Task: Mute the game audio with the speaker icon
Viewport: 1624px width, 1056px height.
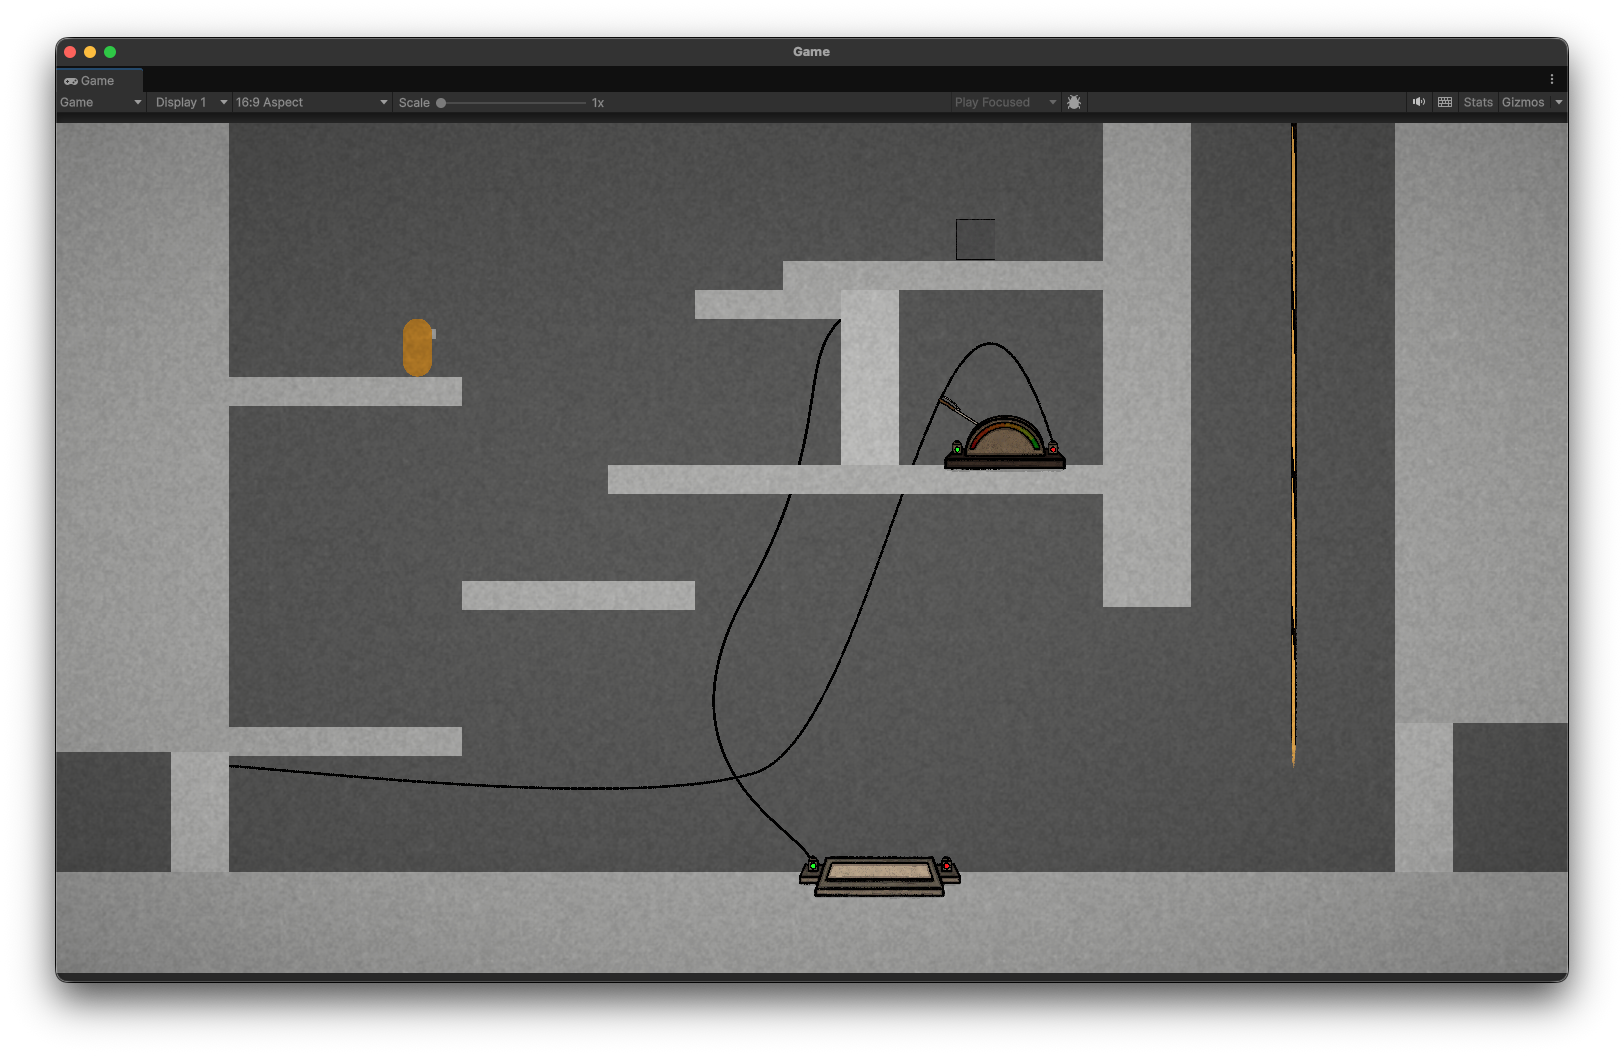Action: pyautogui.click(x=1418, y=102)
